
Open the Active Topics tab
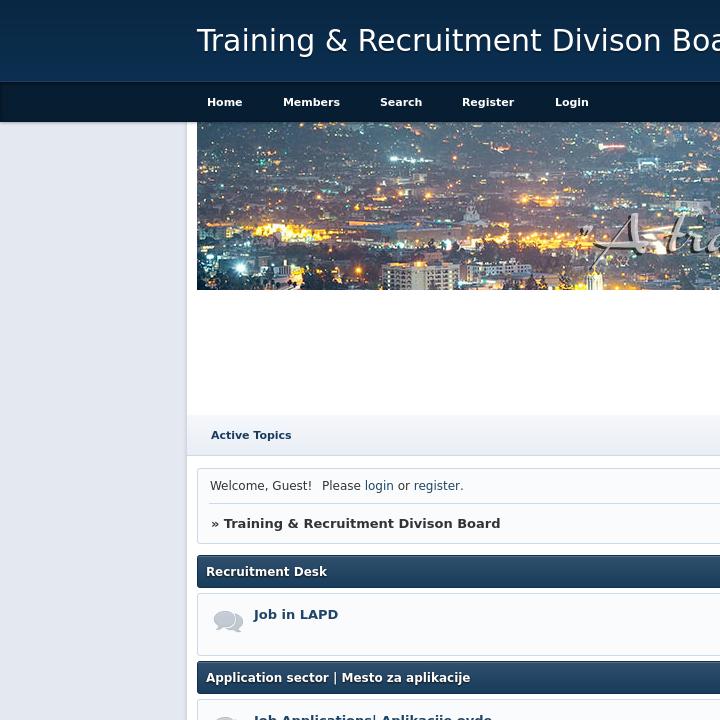tap(251, 435)
